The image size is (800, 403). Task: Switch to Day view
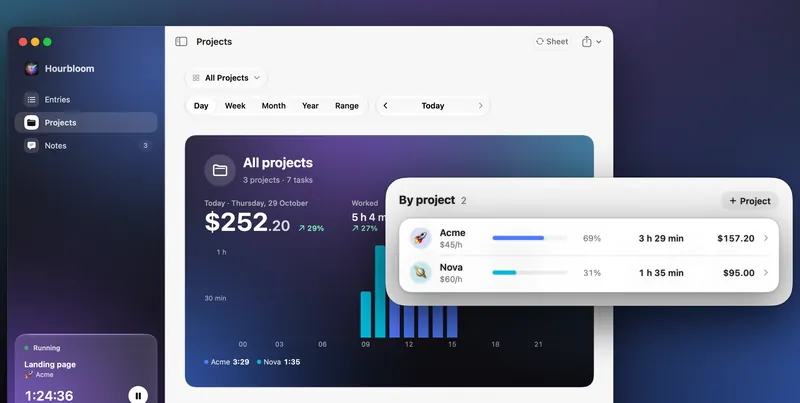pyautogui.click(x=201, y=106)
